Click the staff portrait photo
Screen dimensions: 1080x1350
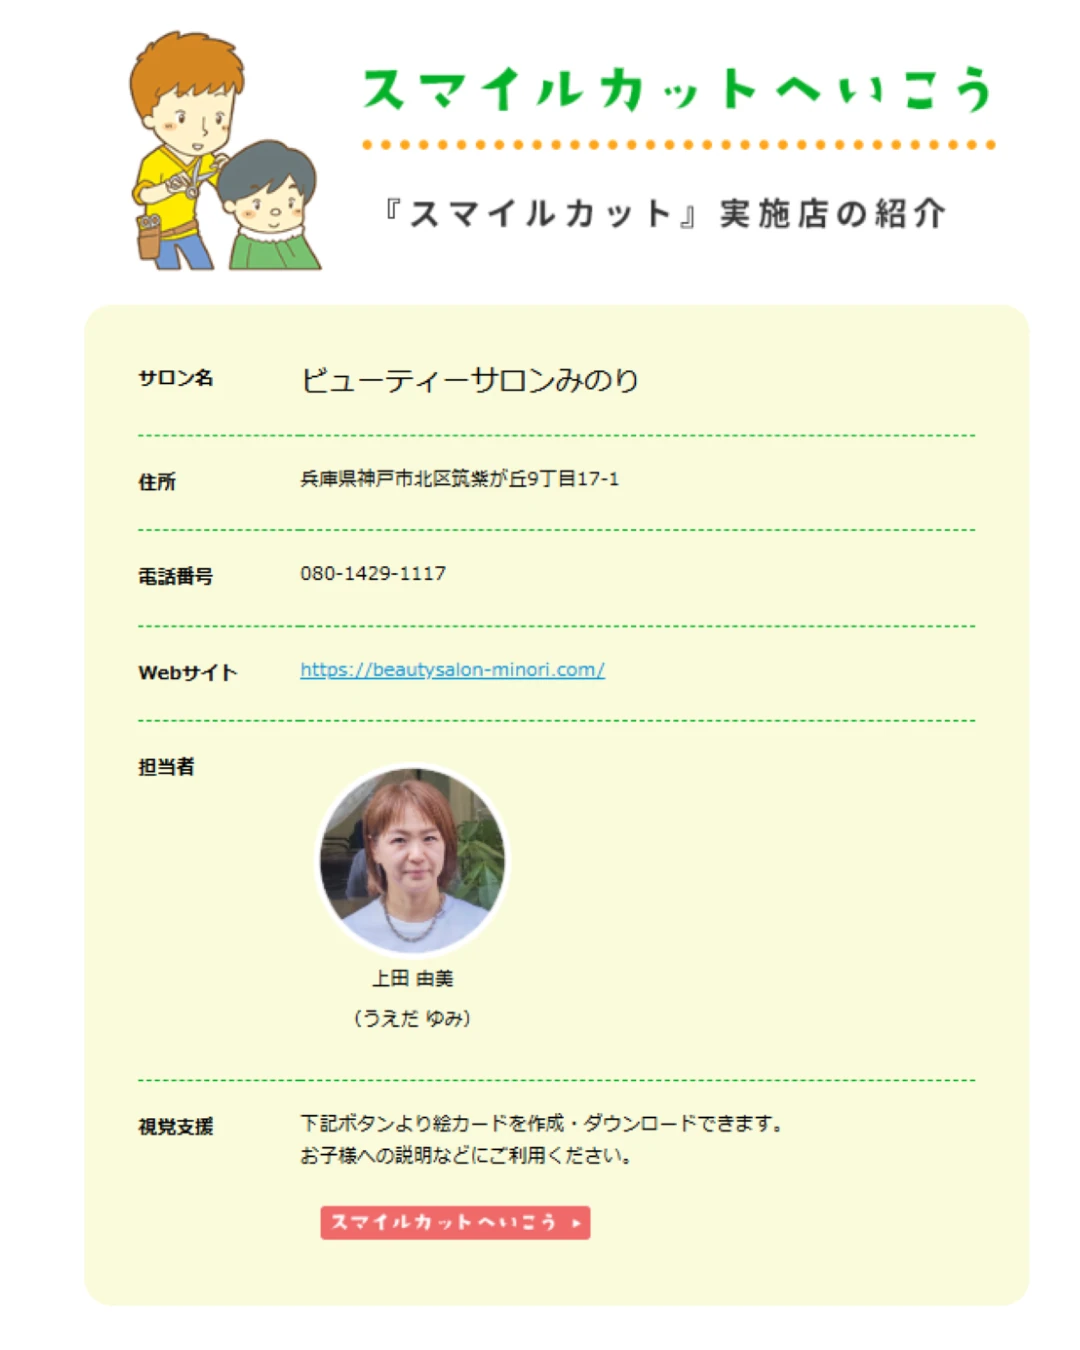click(x=412, y=860)
